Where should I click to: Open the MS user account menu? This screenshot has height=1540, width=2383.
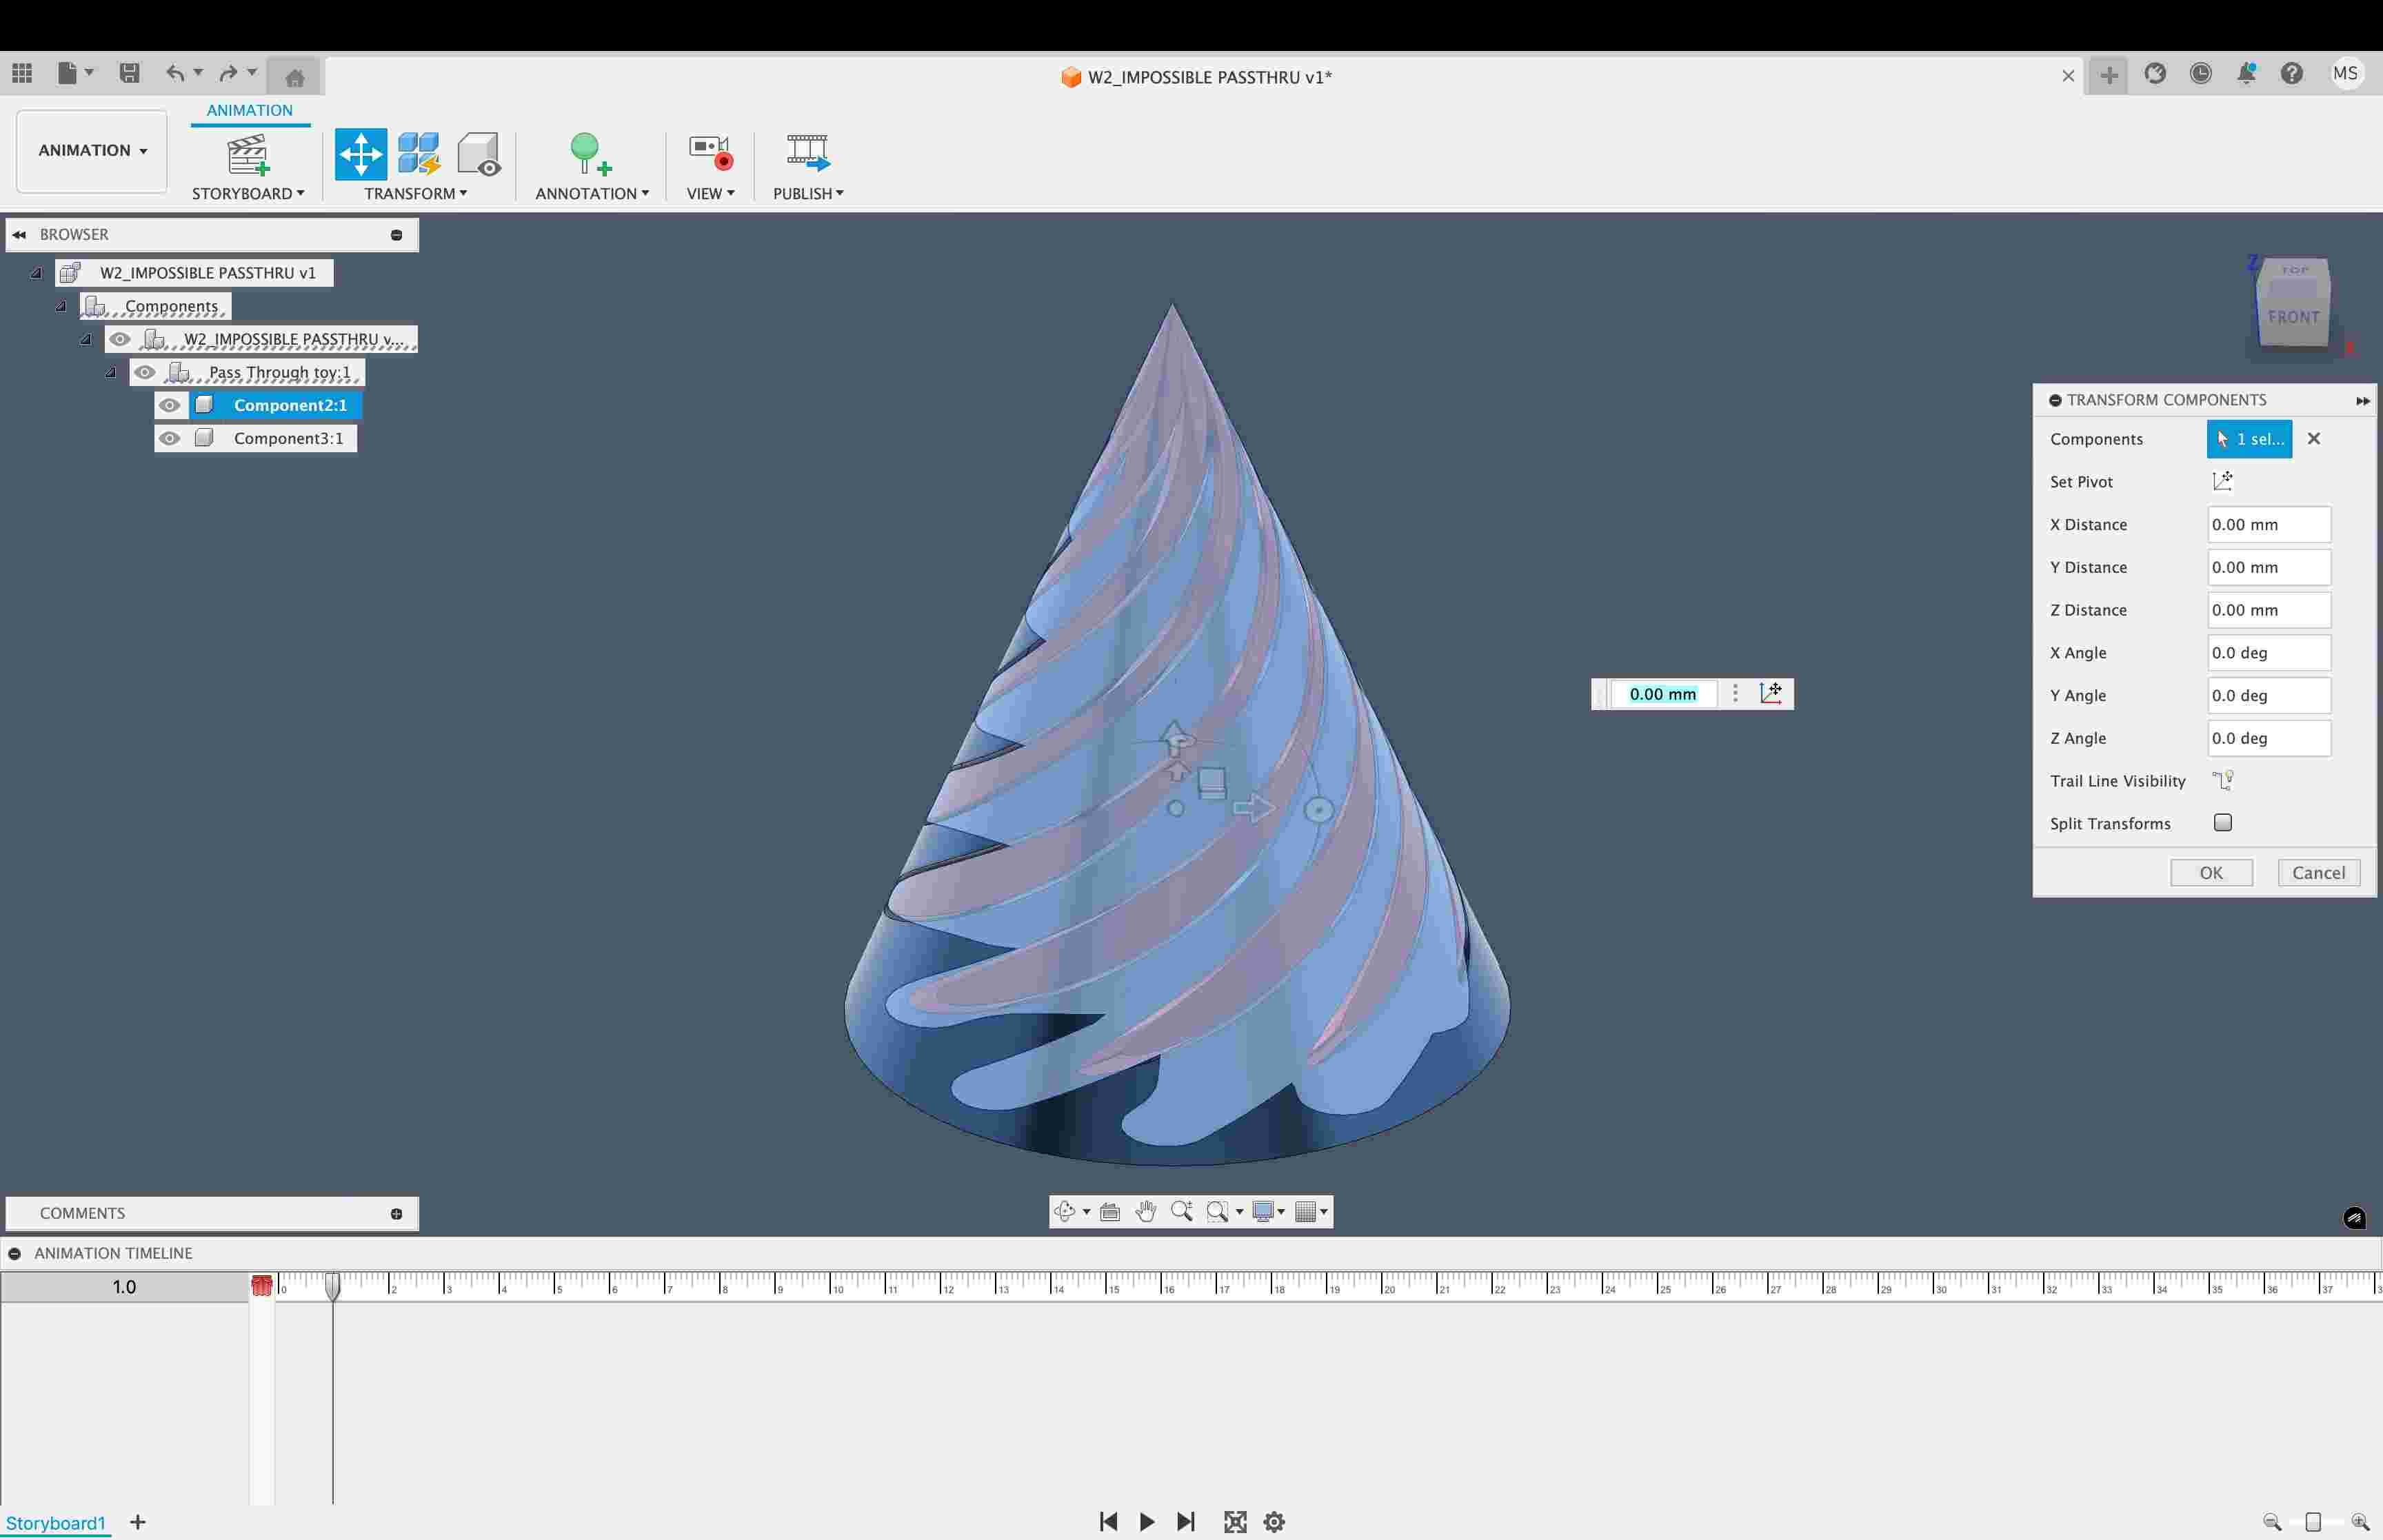tap(2345, 73)
